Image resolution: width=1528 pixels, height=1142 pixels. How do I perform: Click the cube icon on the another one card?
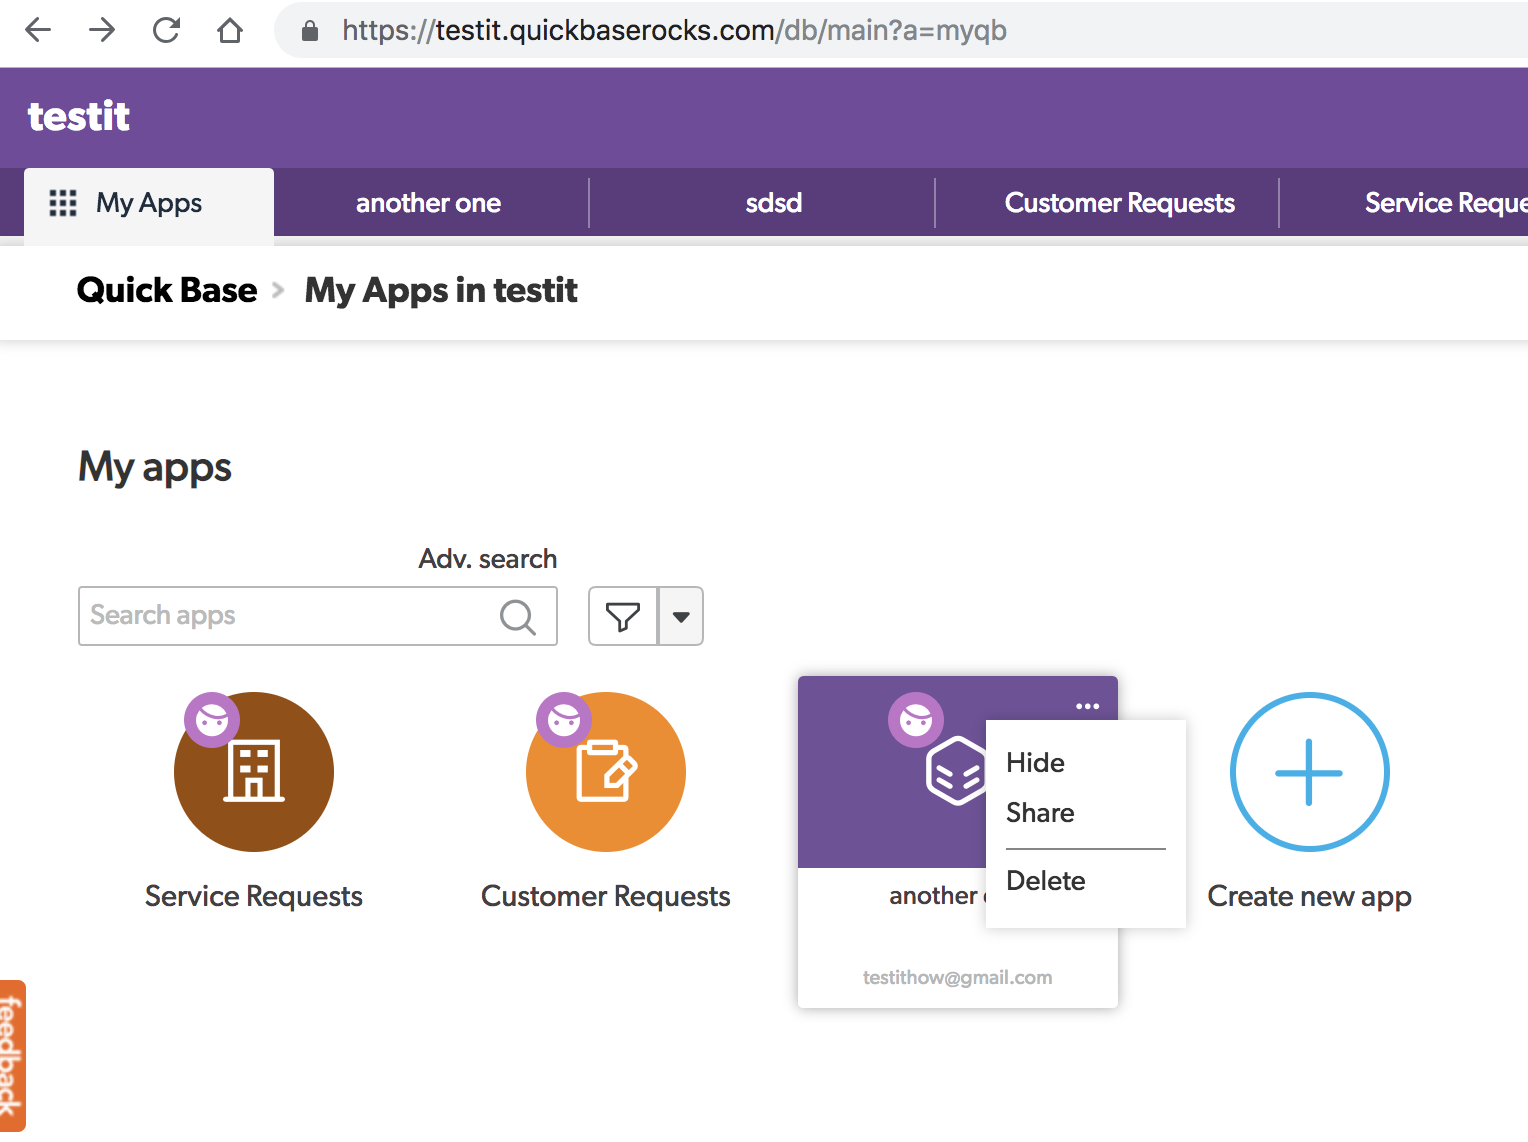(957, 770)
